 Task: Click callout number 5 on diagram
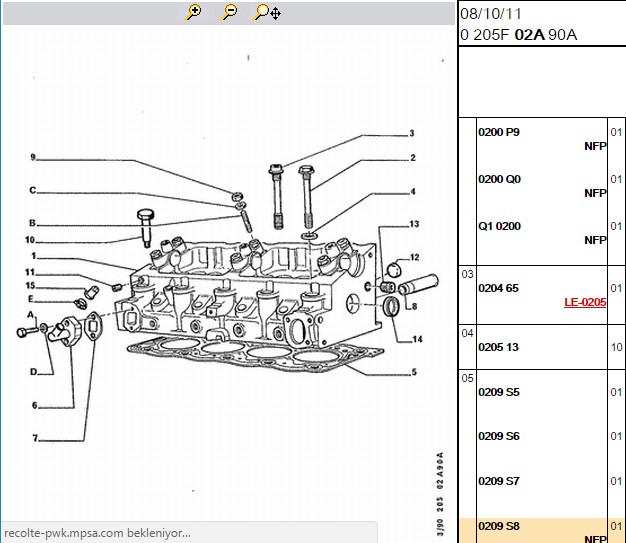pyautogui.click(x=414, y=372)
